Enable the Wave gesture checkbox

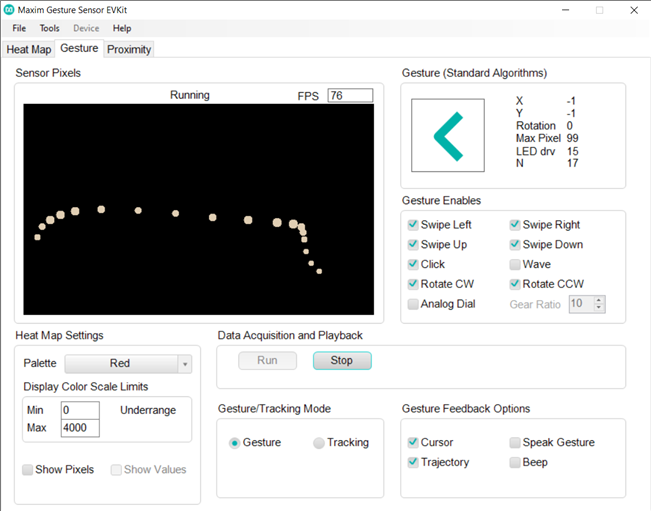point(515,265)
